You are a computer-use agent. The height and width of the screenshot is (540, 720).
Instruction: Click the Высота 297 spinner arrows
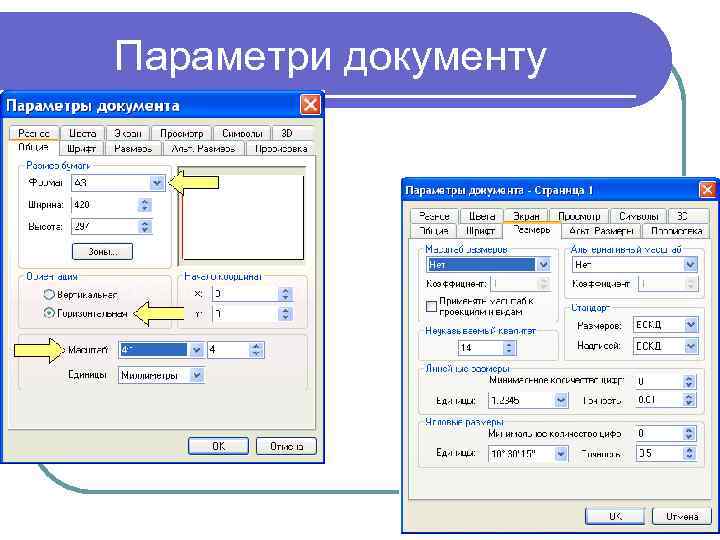coord(145,226)
